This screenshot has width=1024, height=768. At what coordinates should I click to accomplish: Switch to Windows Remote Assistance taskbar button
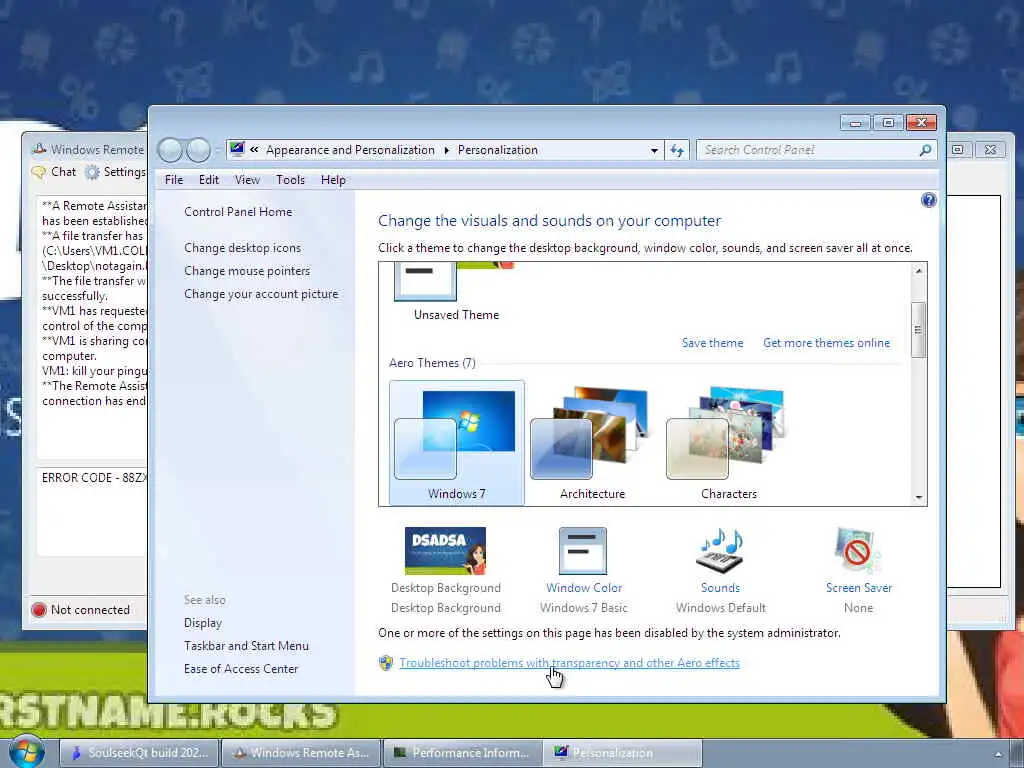pyautogui.click(x=300, y=753)
